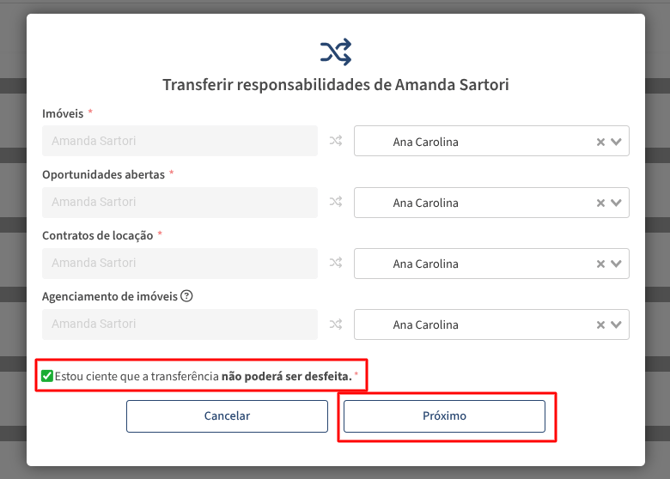Click the Amanda Sartori field under Contratos de locação
The image size is (670, 479).
(x=180, y=263)
